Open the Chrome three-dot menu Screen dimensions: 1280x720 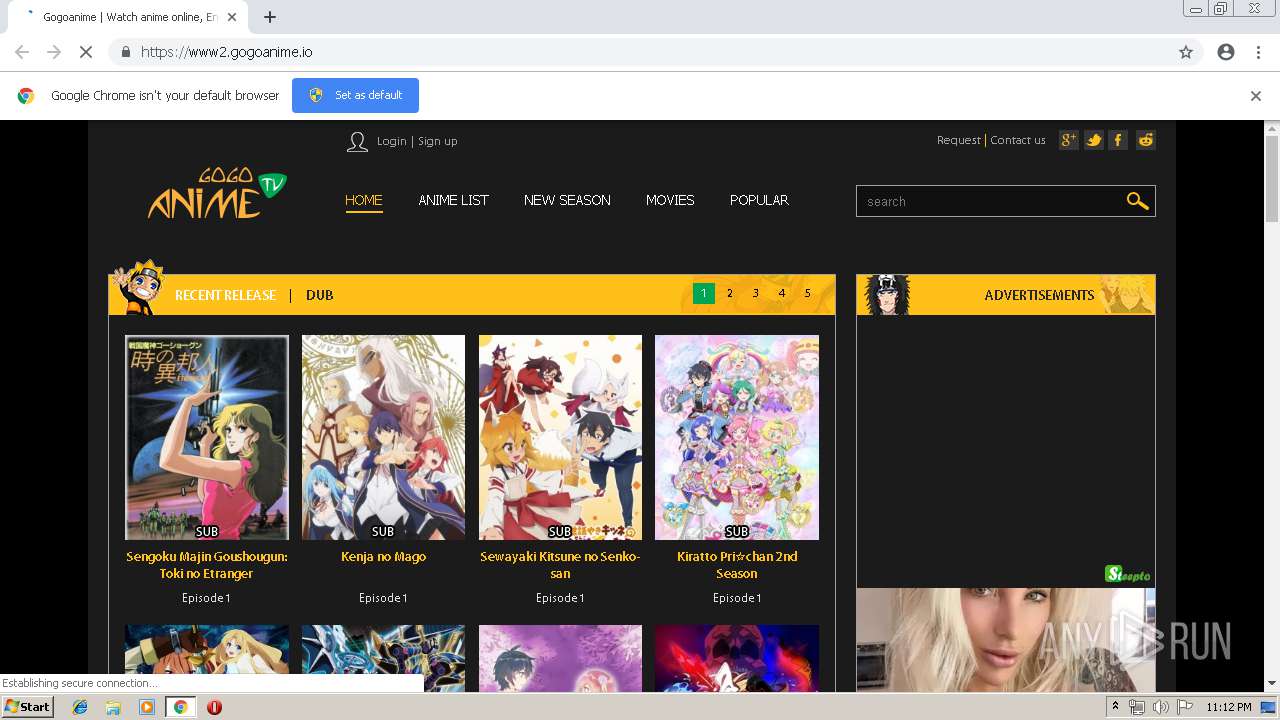pos(1258,52)
